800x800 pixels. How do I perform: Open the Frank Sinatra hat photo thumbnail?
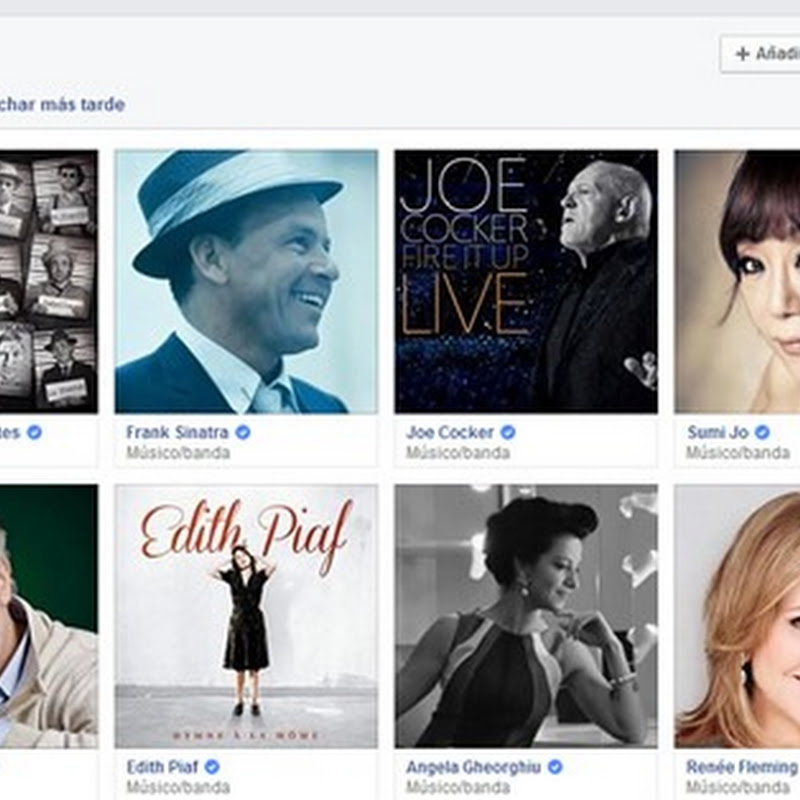[x=246, y=281]
